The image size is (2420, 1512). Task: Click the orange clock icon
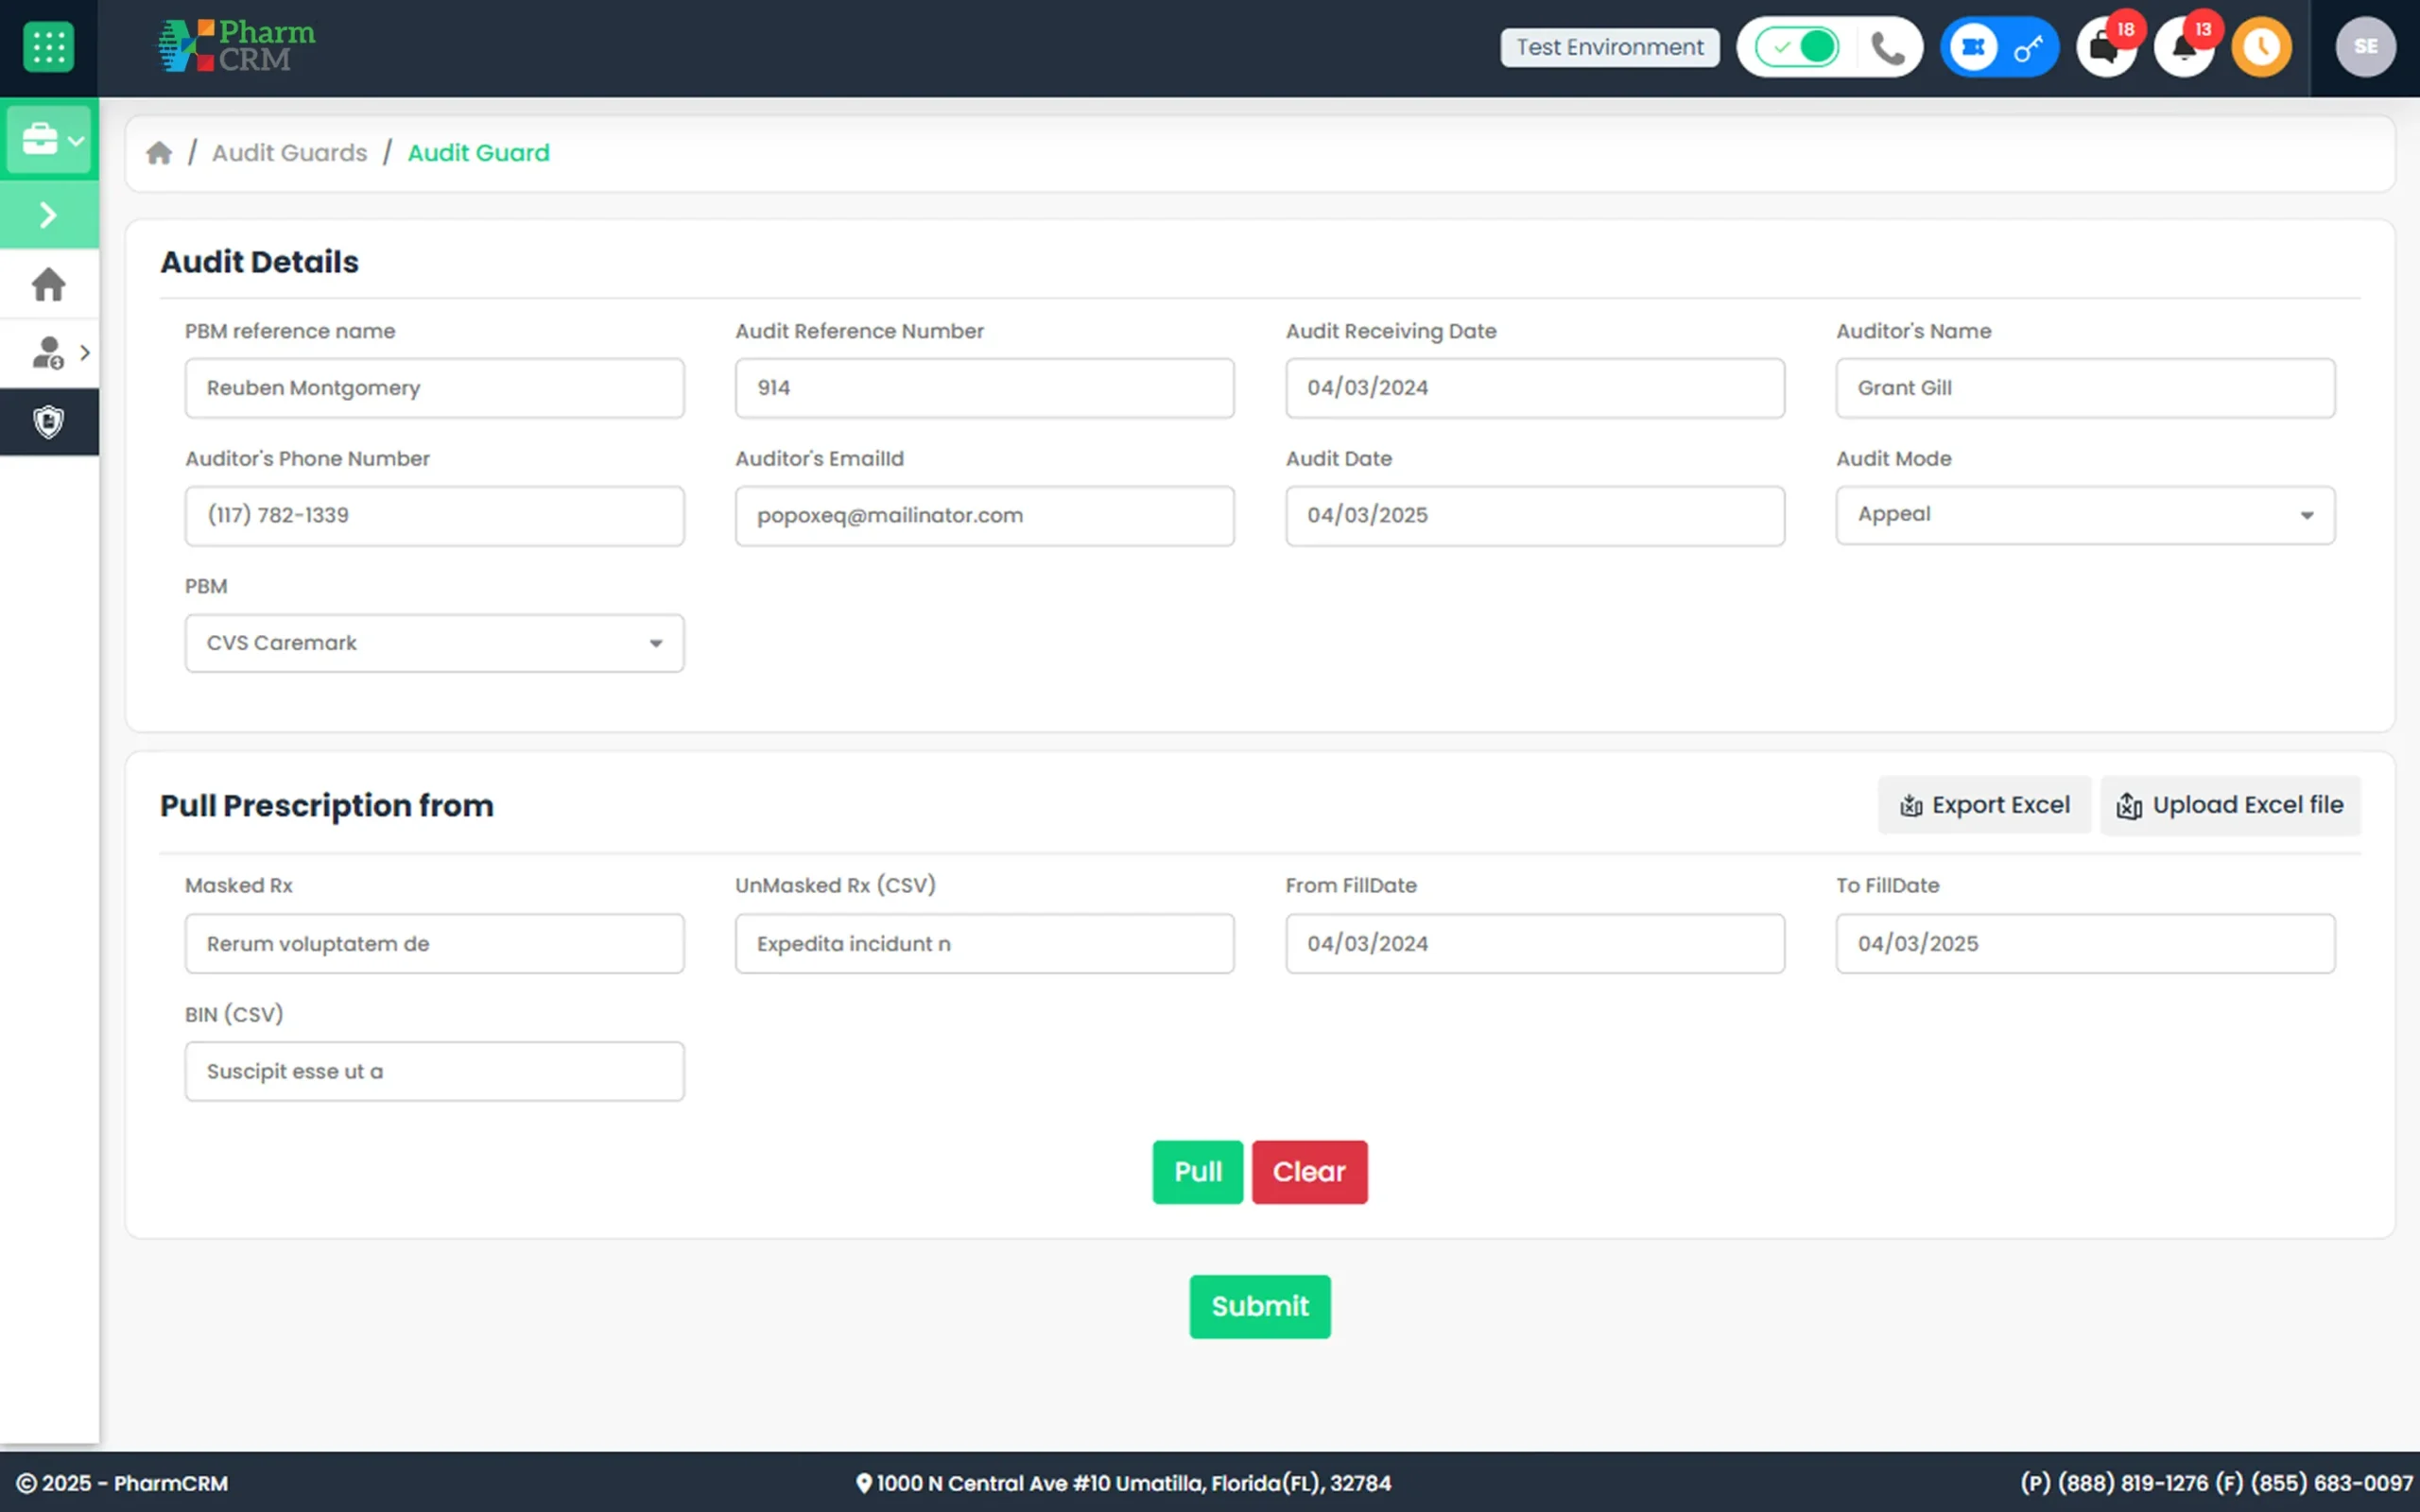click(x=2262, y=47)
